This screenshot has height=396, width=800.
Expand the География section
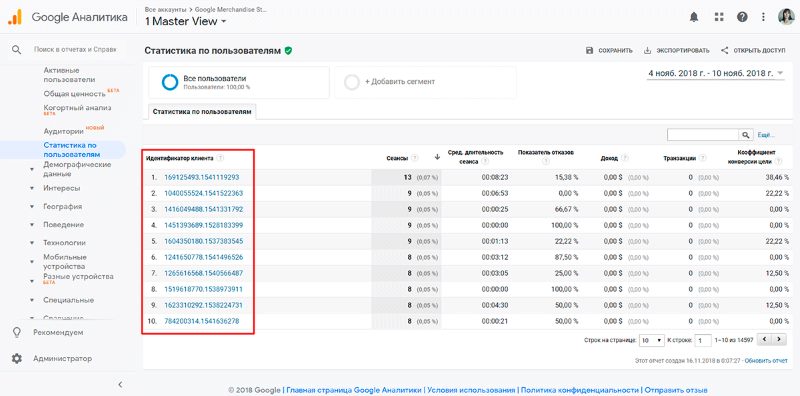tap(32, 207)
